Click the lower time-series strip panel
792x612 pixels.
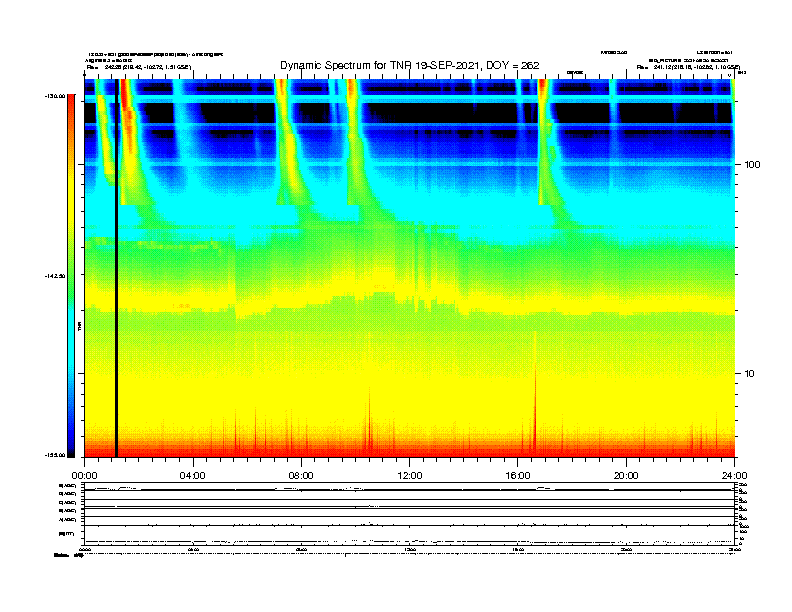[409, 514]
